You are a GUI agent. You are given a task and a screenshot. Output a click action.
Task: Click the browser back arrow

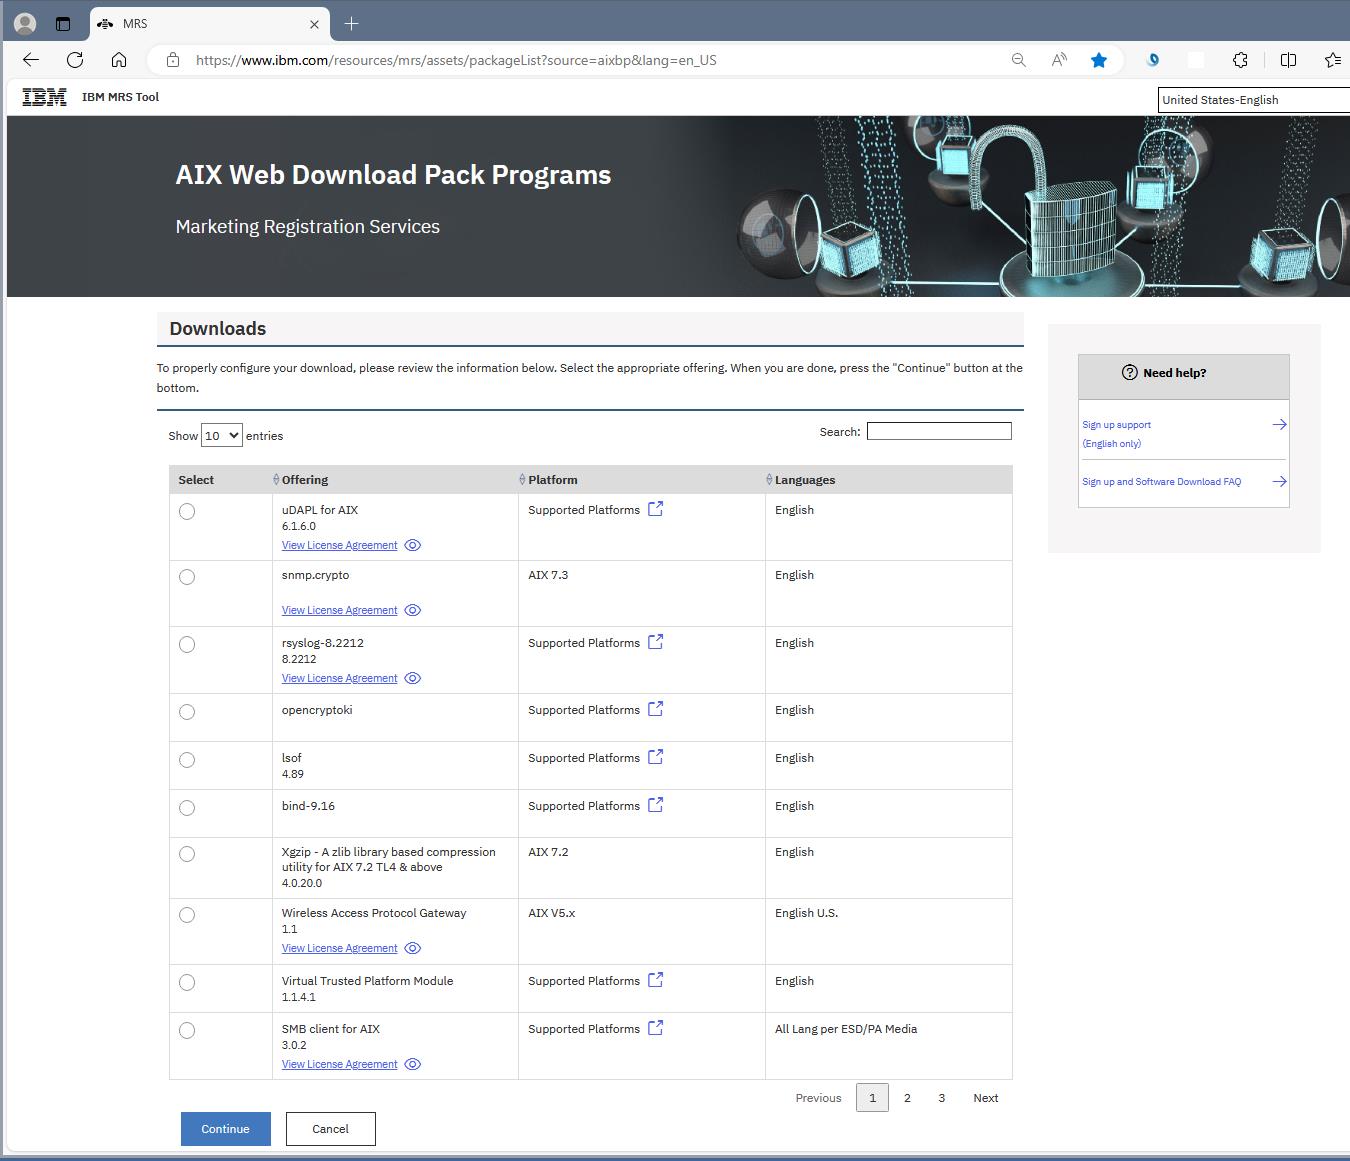pyautogui.click(x=31, y=60)
